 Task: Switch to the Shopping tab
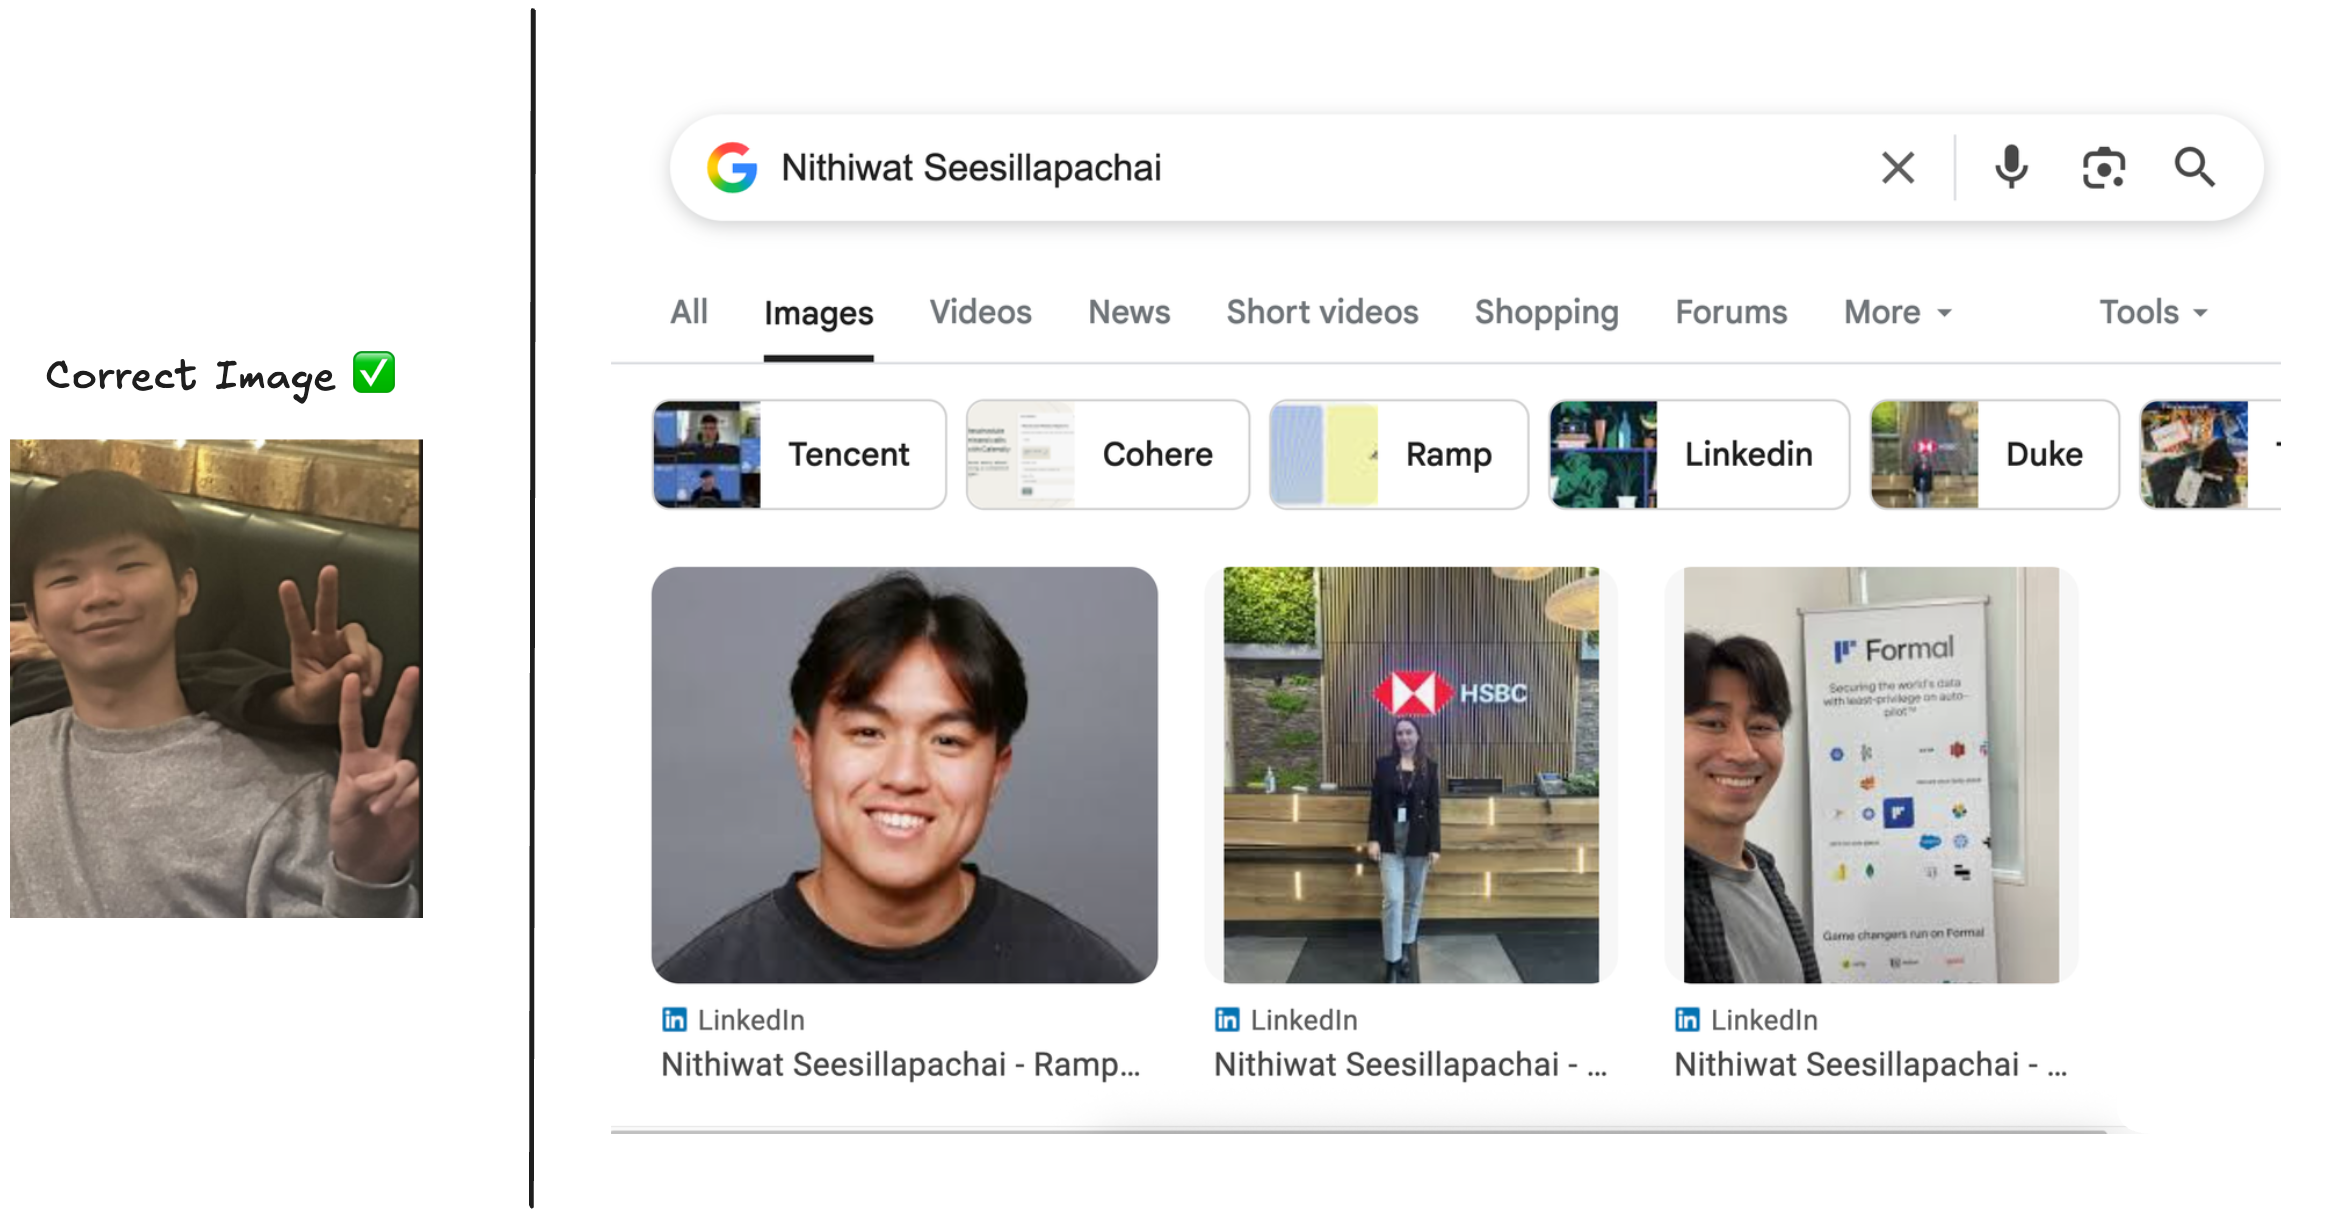[1546, 312]
